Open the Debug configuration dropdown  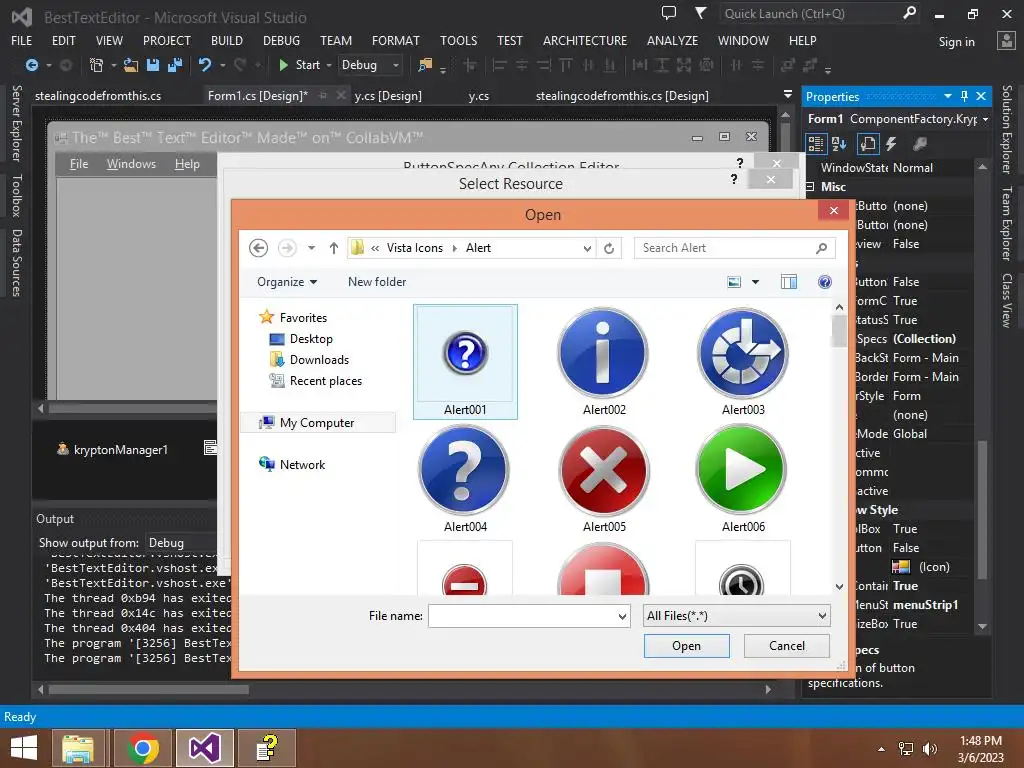pyautogui.click(x=370, y=65)
